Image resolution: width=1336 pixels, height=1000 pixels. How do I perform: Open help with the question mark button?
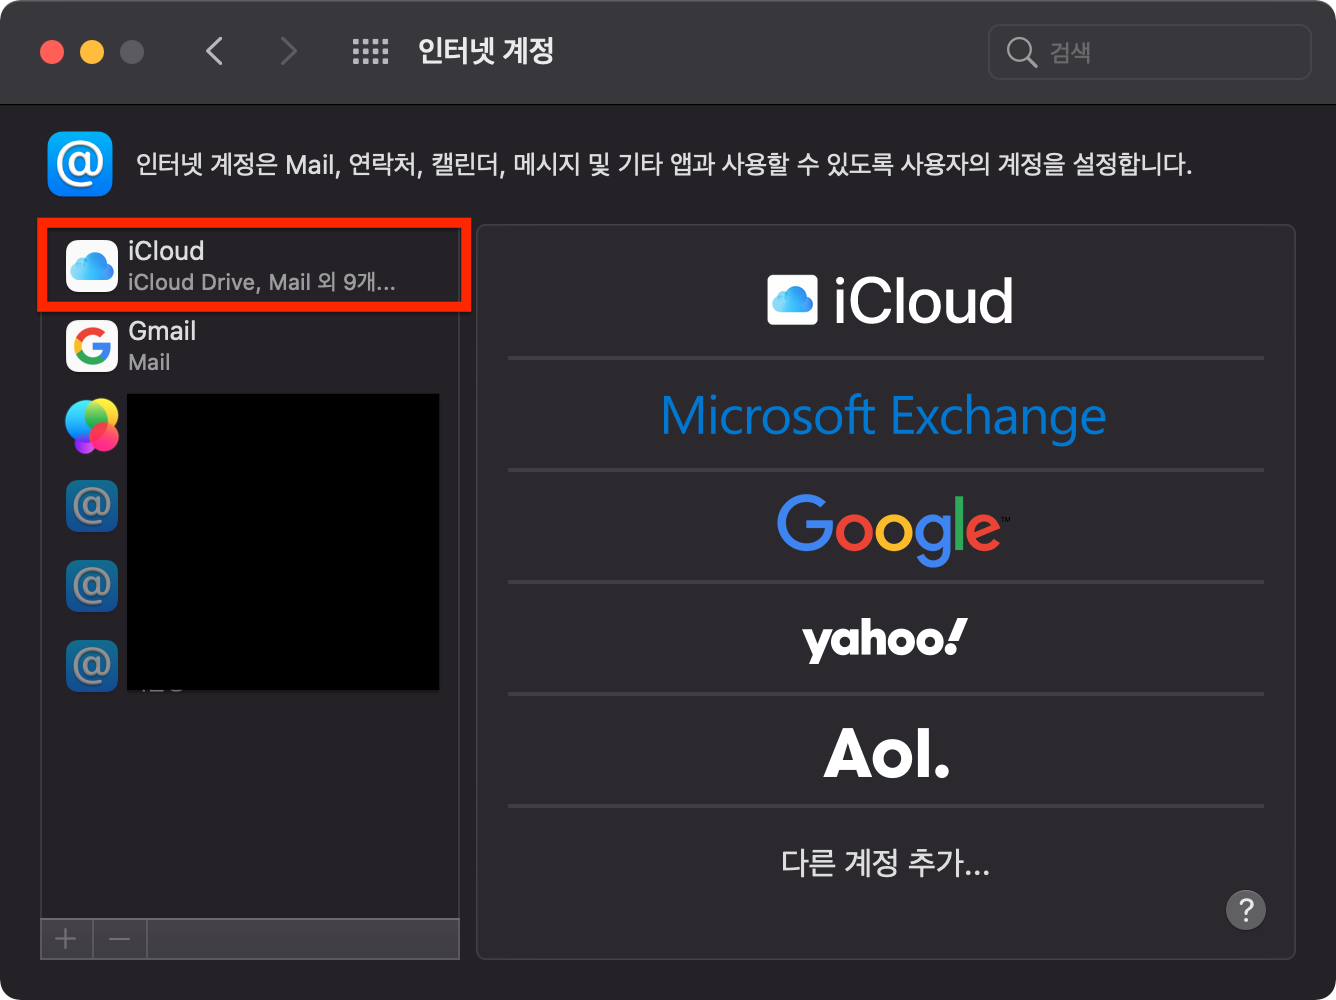[x=1246, y=910]
